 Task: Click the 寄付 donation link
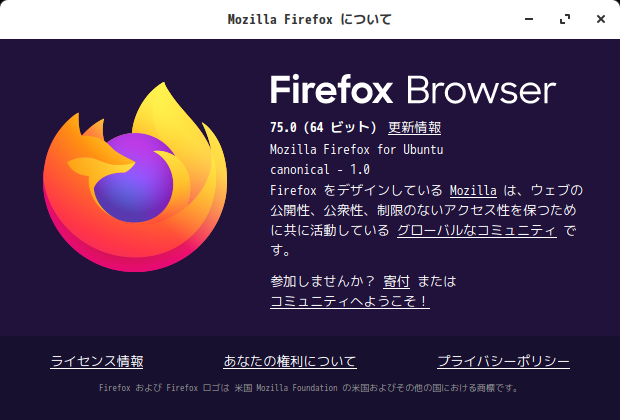396,281
